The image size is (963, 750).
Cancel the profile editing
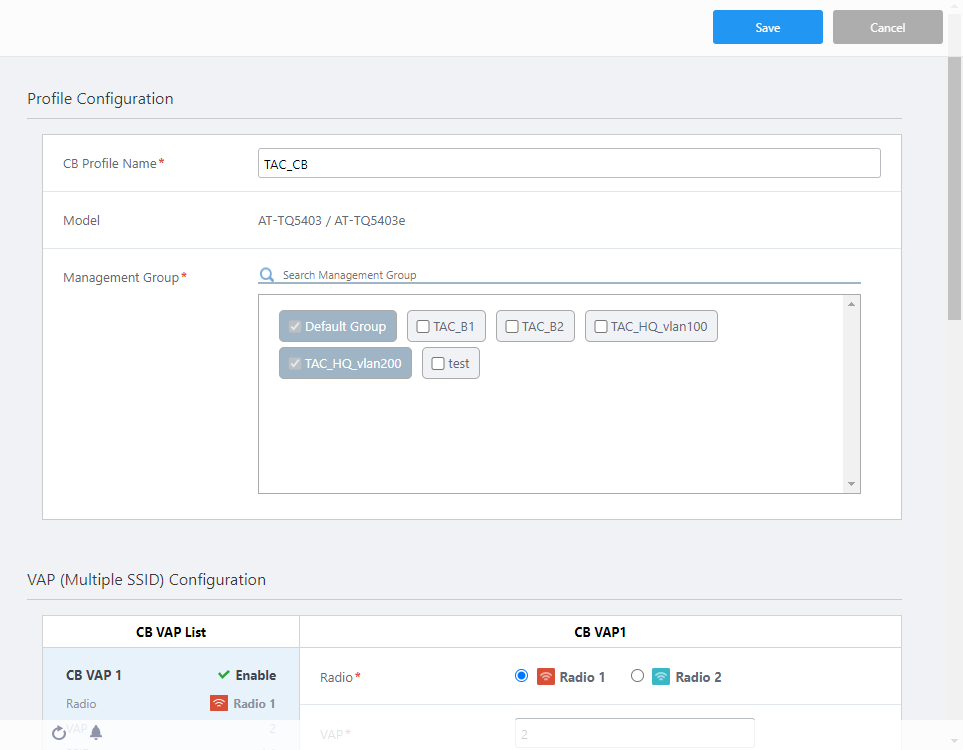(887, 27)
